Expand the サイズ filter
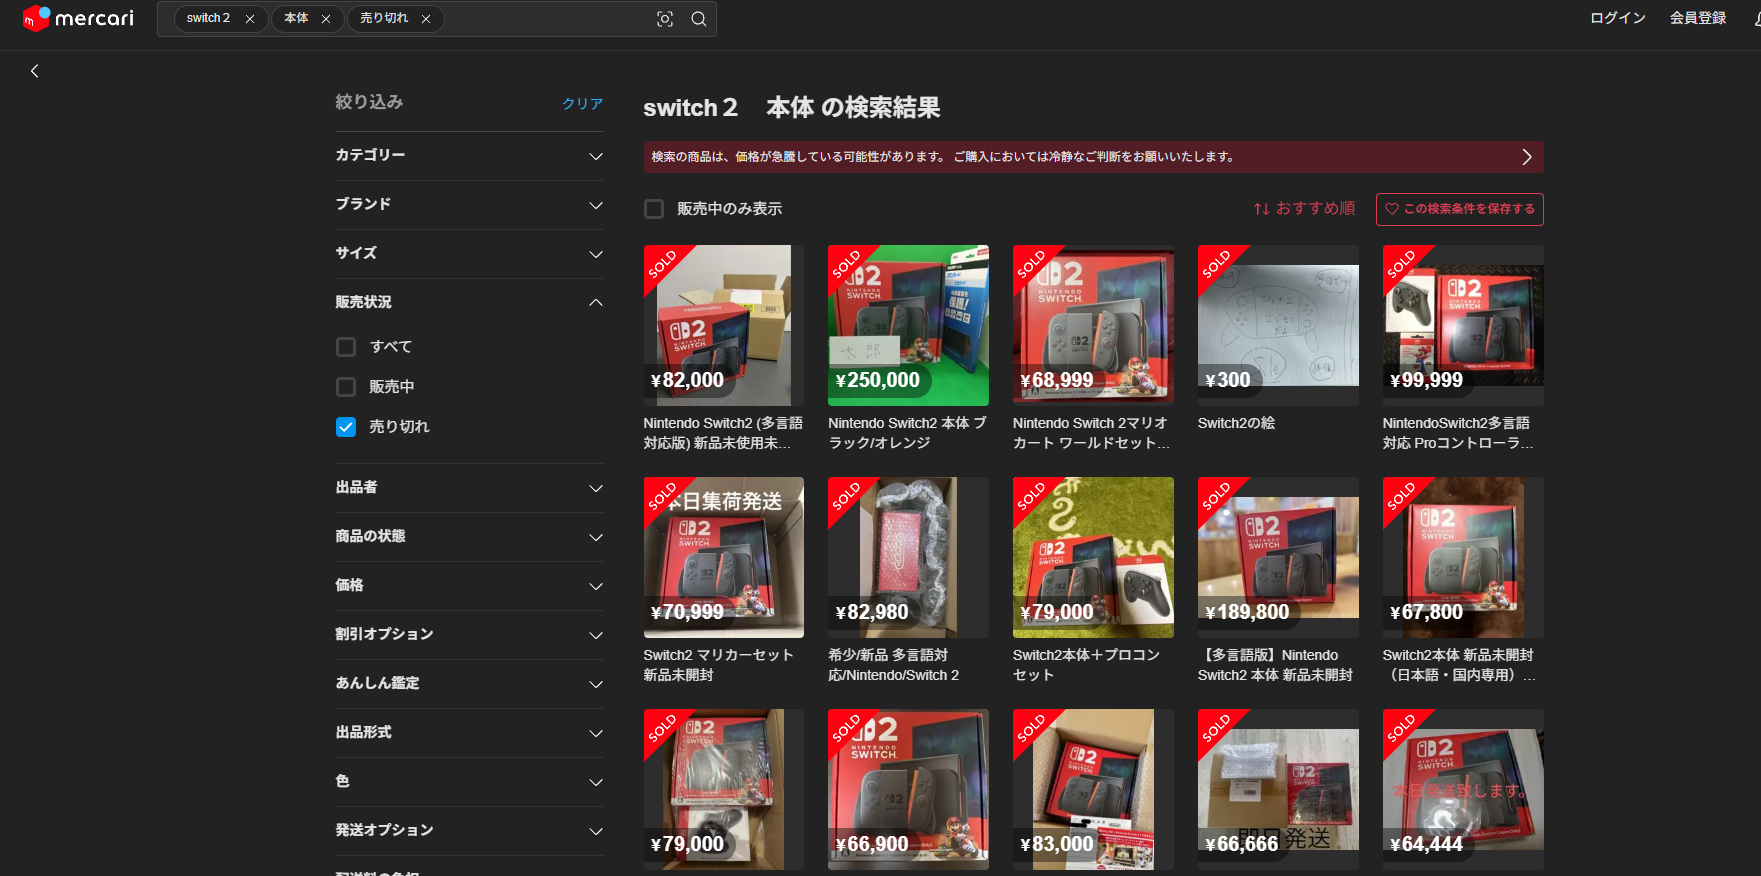This screenshot has height=876, width=1761. pyautogui.click(x=470, y=254)
